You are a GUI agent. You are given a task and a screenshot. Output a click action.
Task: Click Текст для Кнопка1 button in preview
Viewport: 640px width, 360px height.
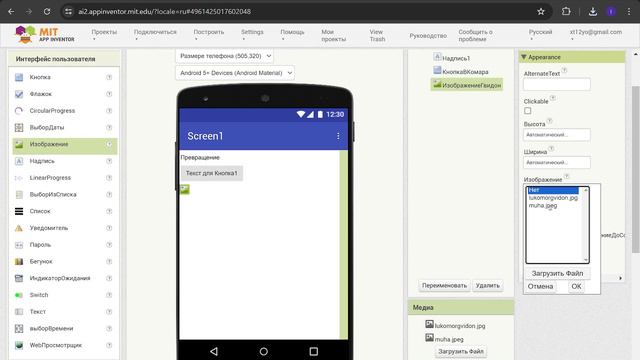(x=211, y=173)
